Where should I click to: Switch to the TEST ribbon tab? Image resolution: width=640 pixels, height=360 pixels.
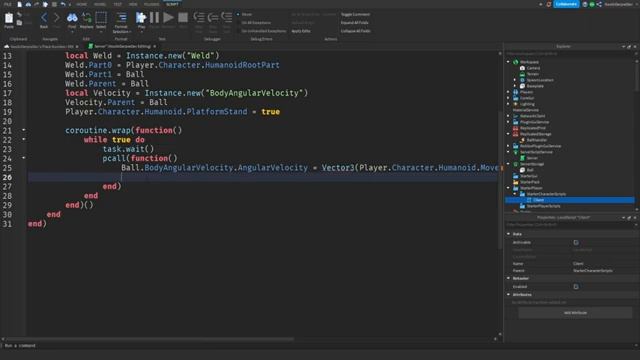pyautogui.click(x=118, y=4)
